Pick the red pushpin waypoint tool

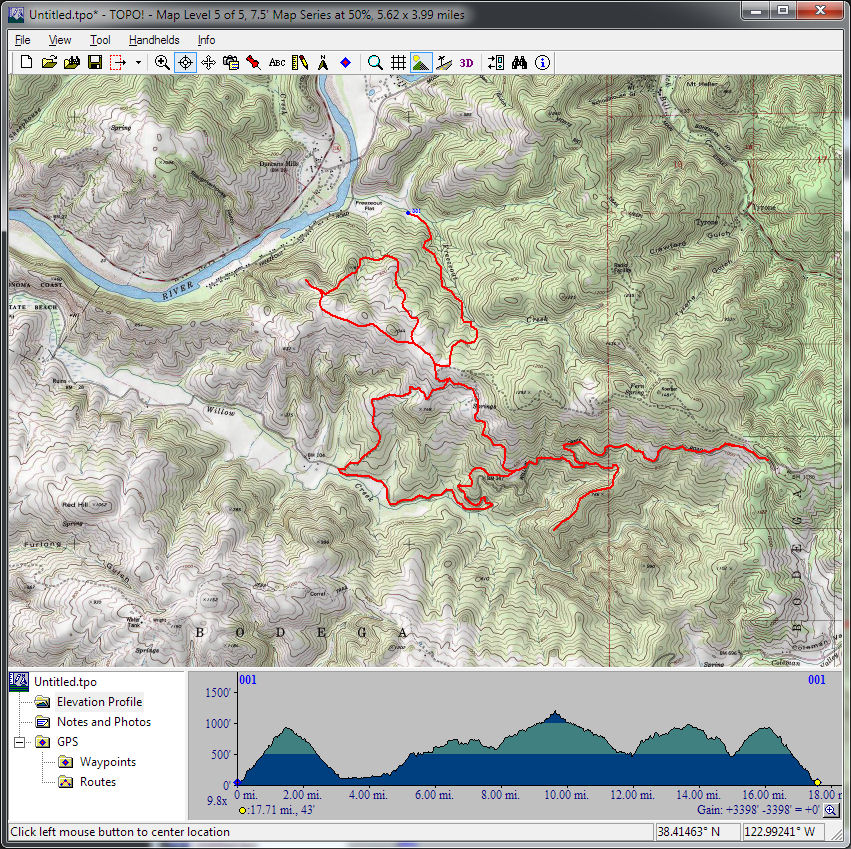point(254,62)
